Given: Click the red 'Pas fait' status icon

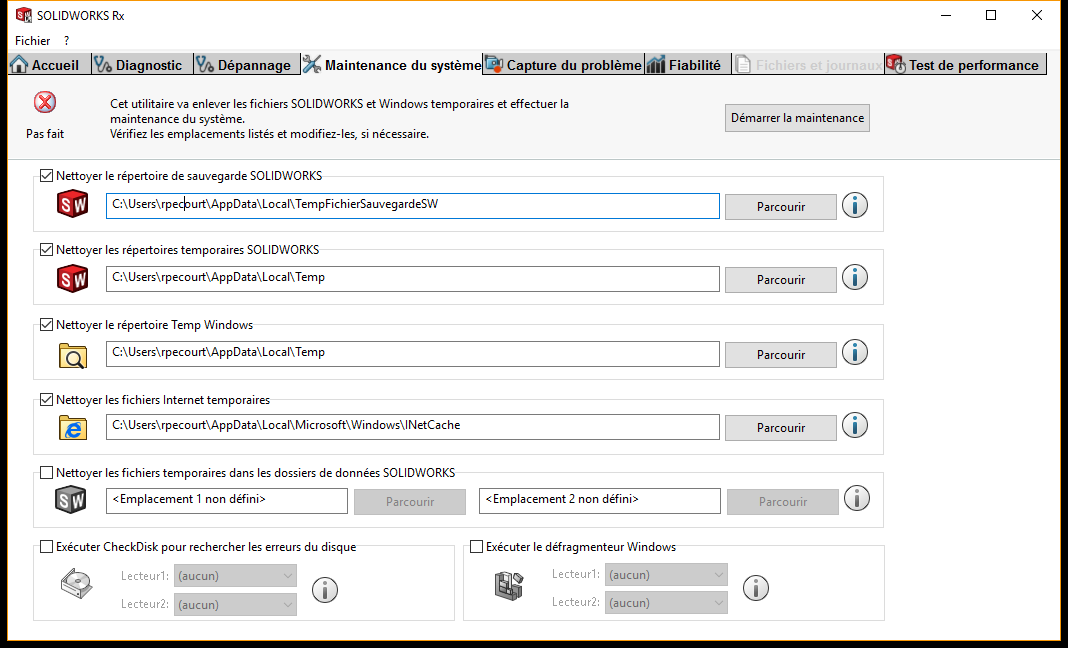Looking at the screenshot, I should (45, 103).
